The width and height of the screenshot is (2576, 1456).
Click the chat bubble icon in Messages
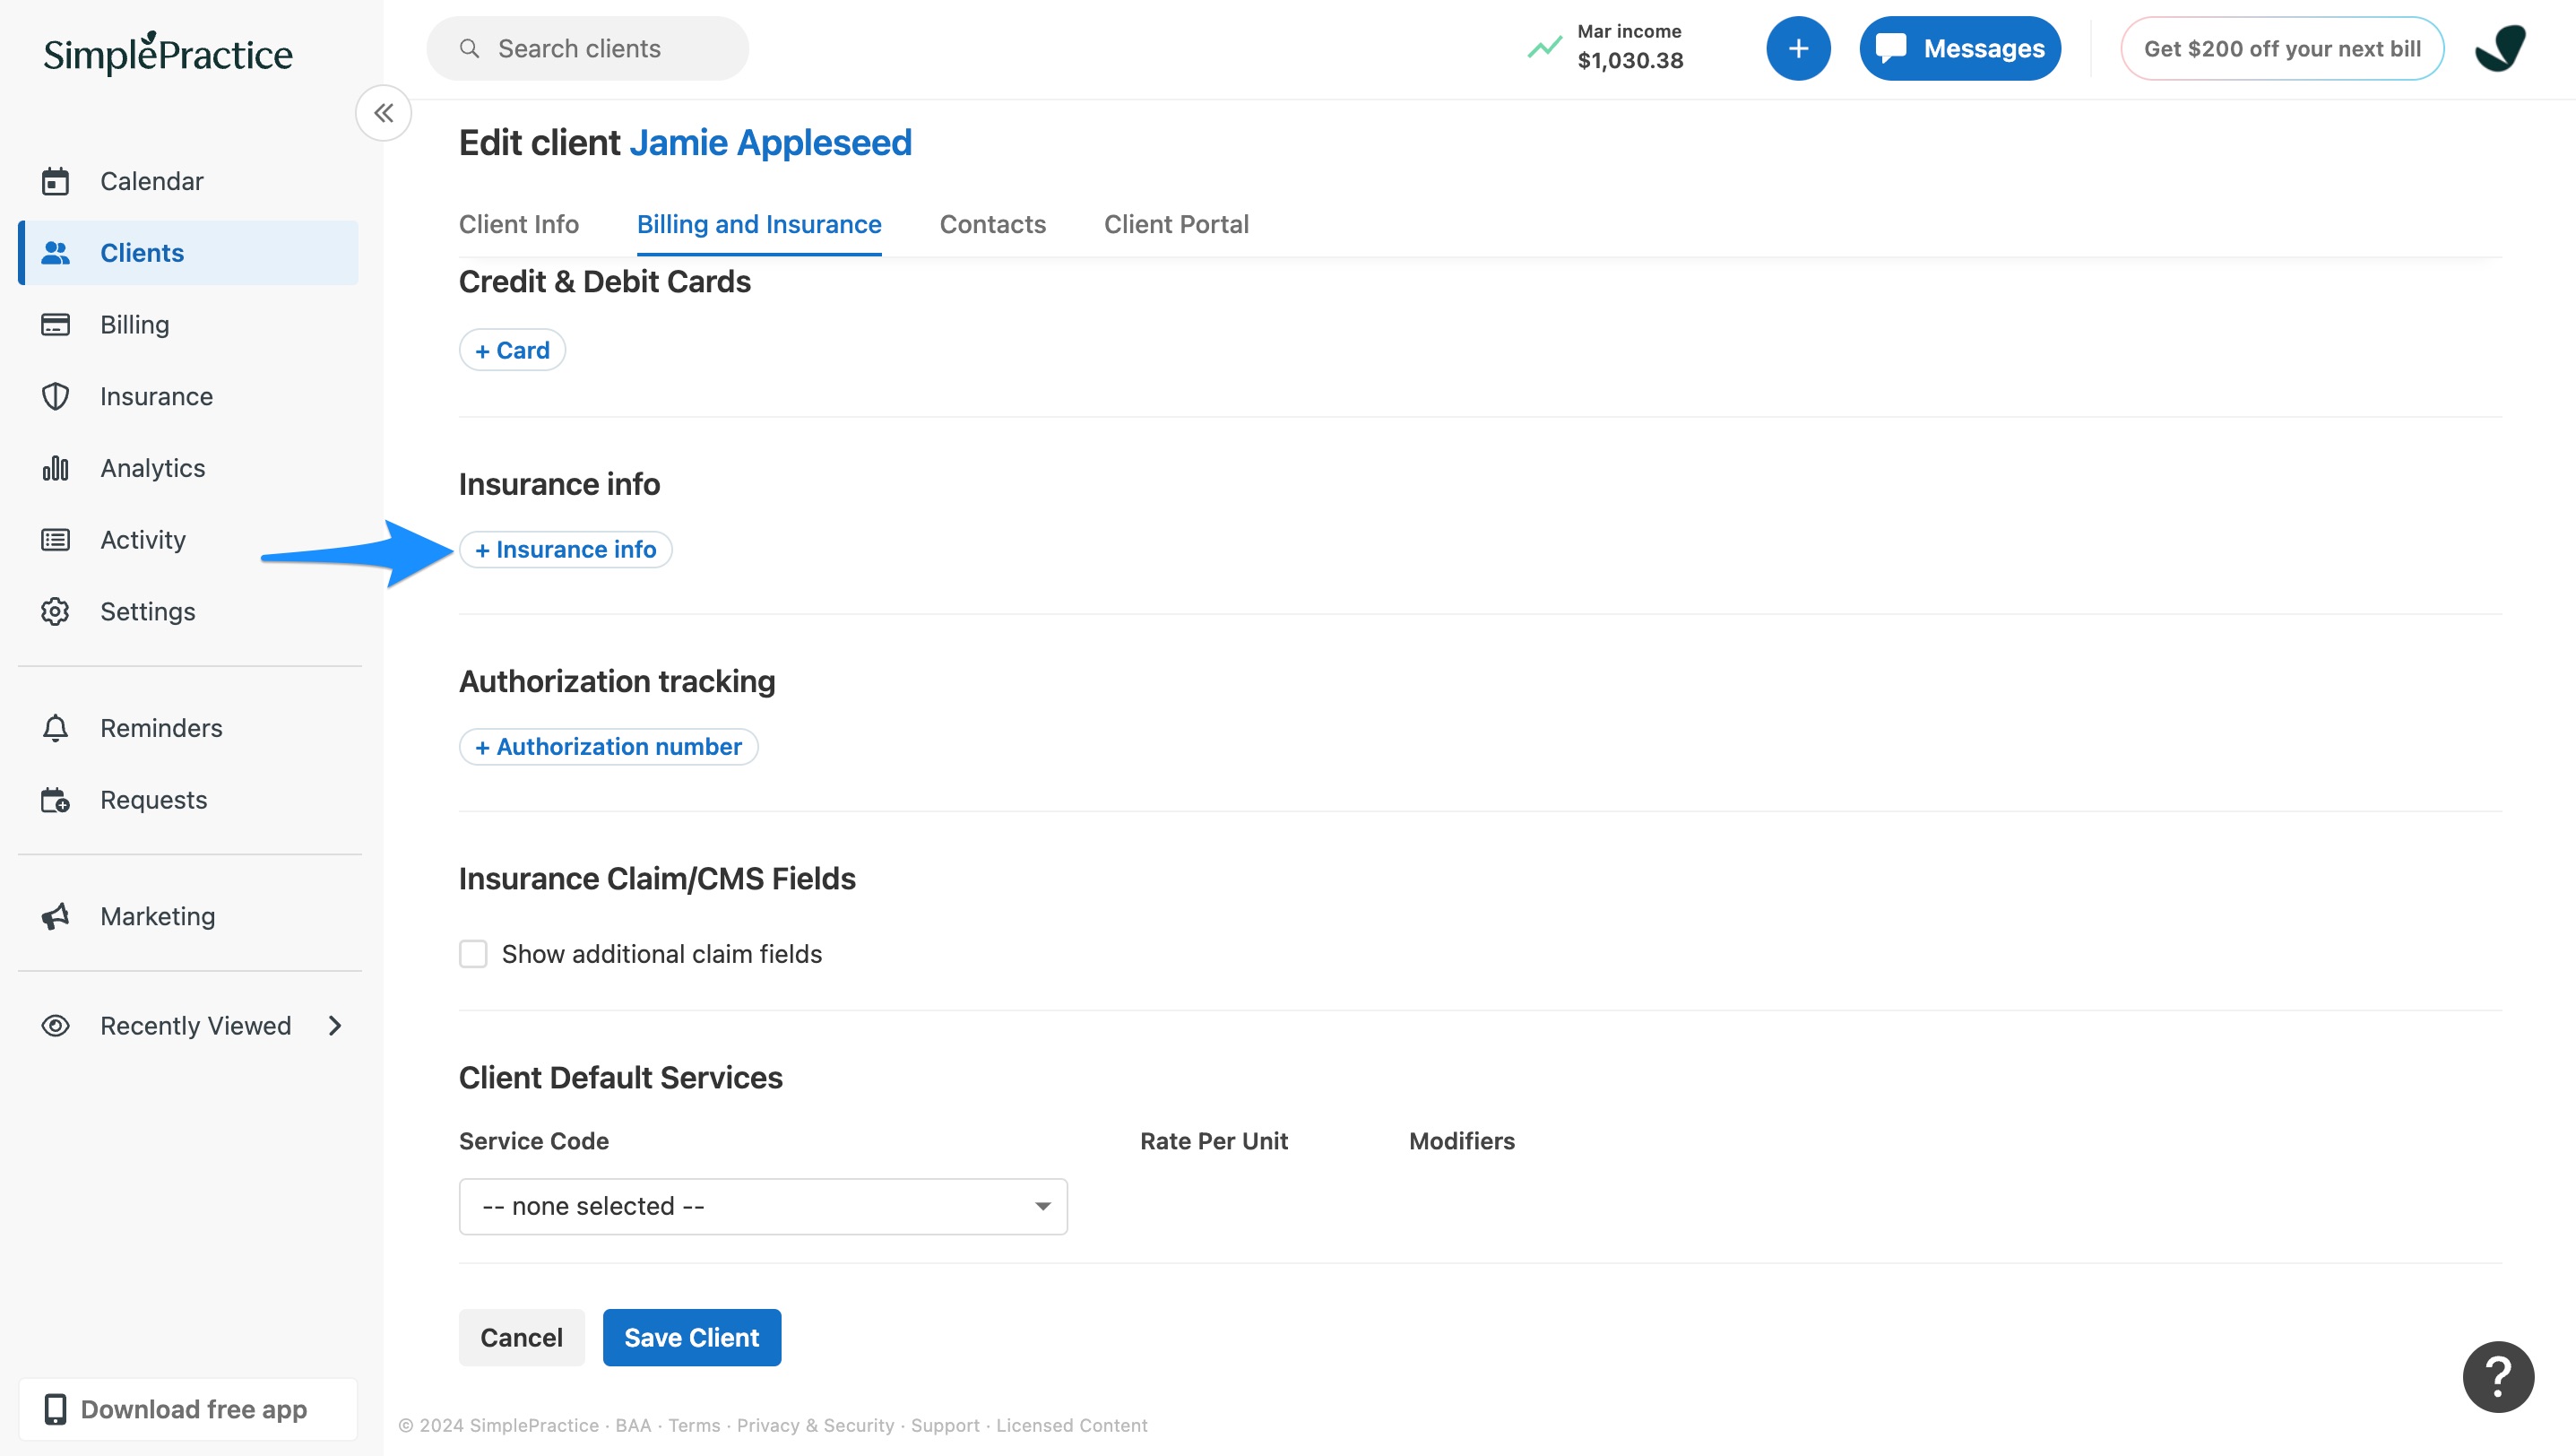point(1890,48)
